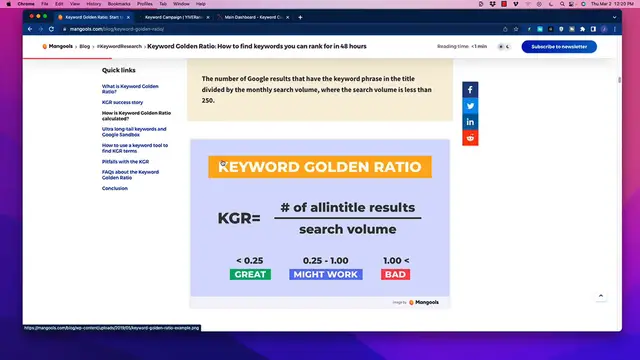The image size is (640, 360).
Task: Open Spotlight search in the menu bar
Action: pos(562,4)
